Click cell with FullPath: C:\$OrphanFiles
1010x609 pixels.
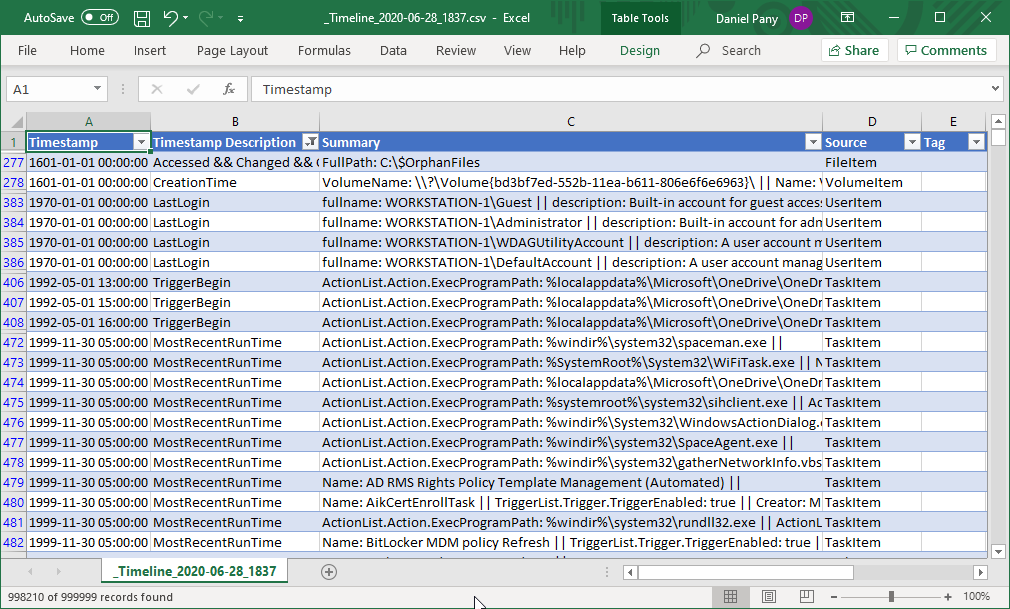tap(571, 162)
